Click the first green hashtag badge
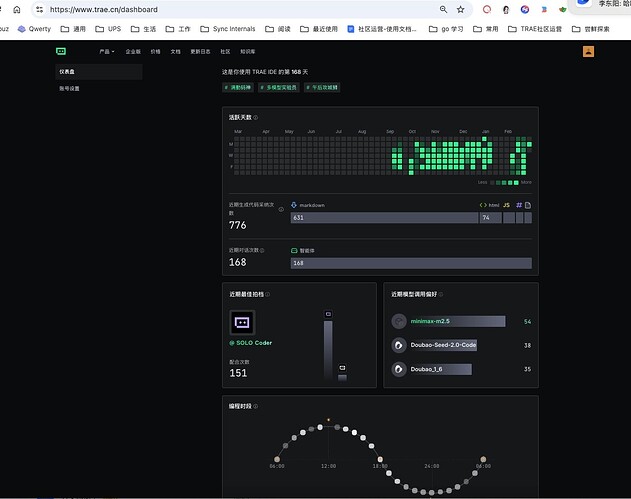631x499 pixels. [x=238, y=87]
